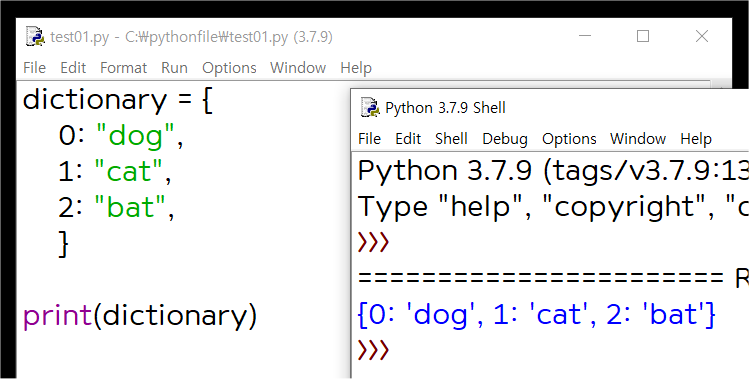Open Shell menu in Python Shell window
749x379 pixels.
(x=451, y=139)
